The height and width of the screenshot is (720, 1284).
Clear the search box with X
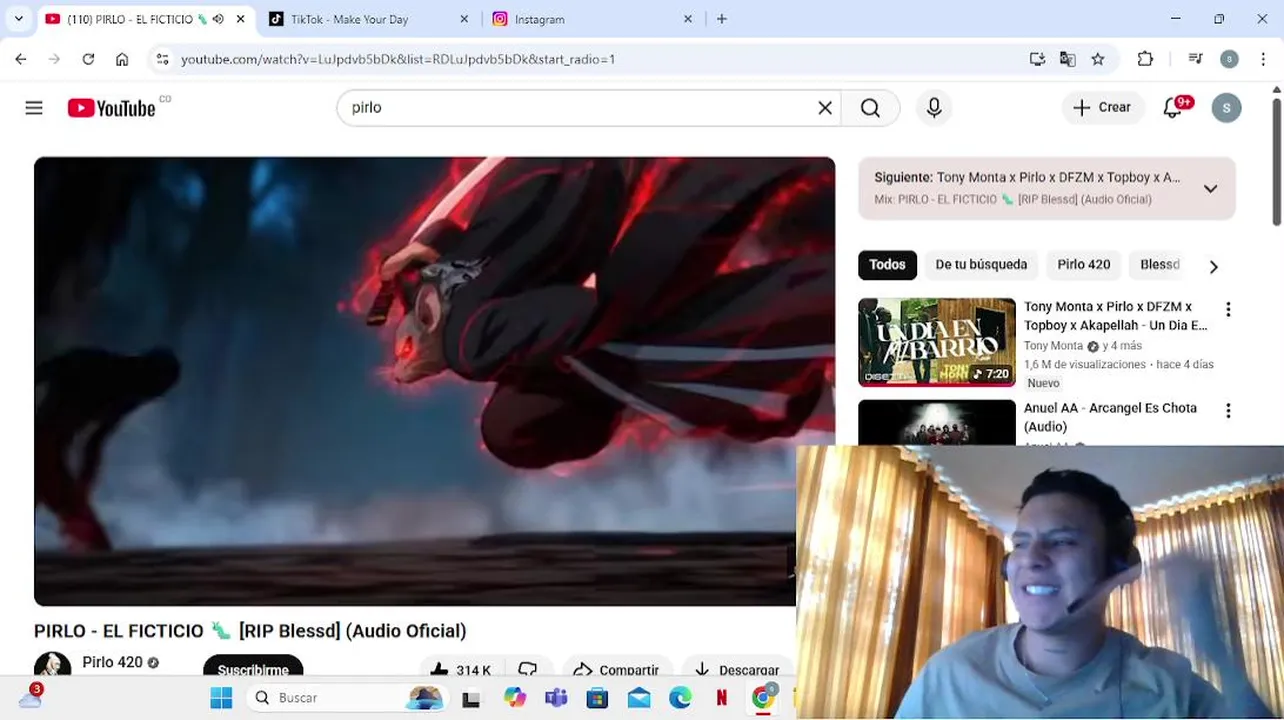tap(825, 108)
